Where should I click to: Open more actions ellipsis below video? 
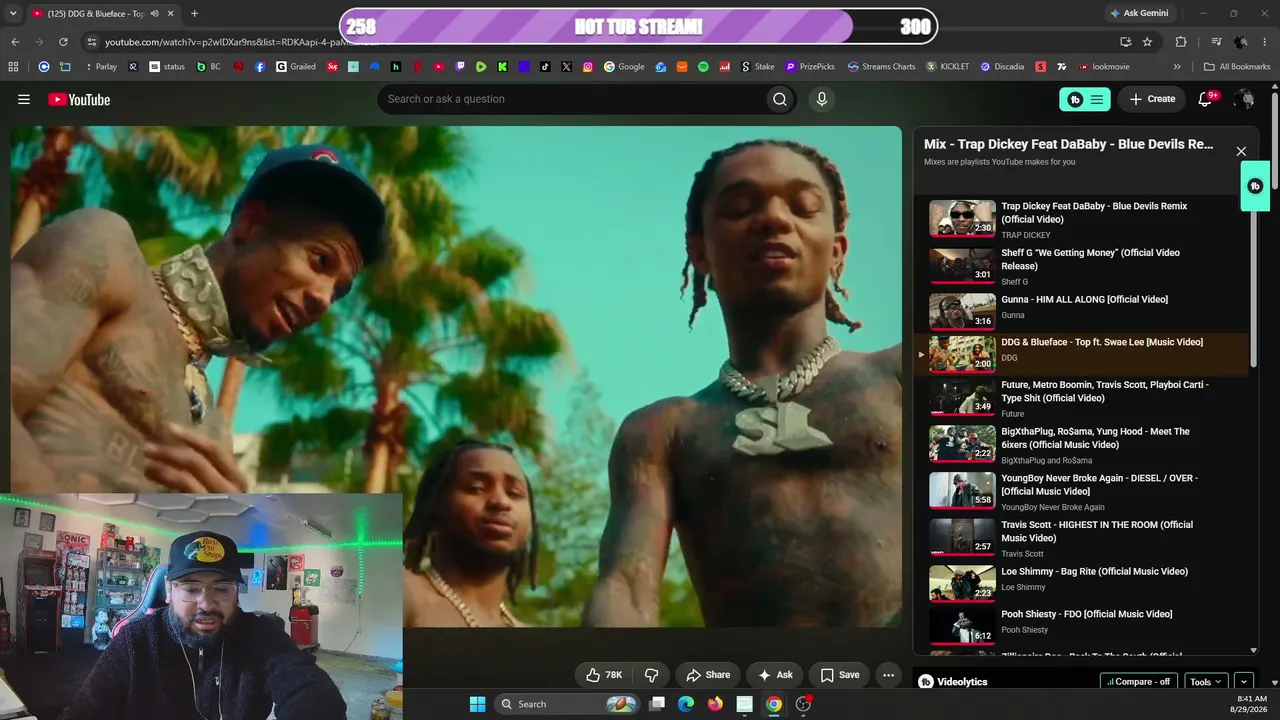tap(888, 675)
